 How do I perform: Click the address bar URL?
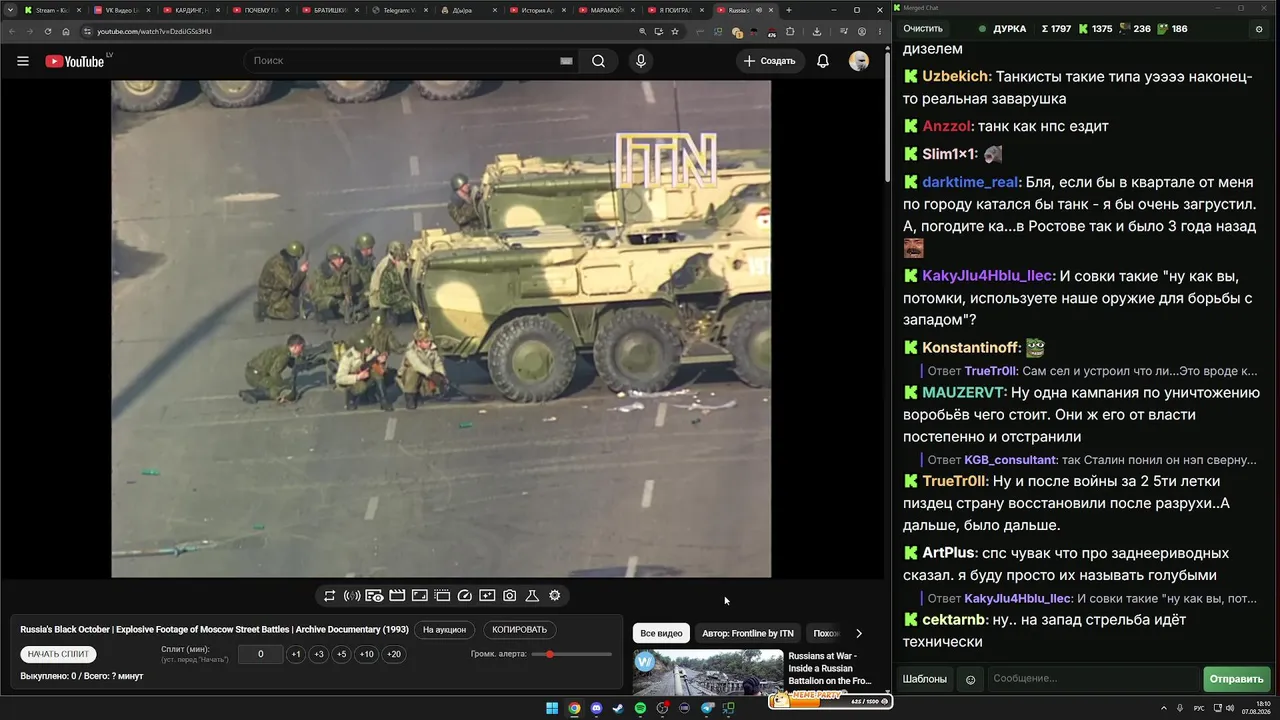coord(154,32)
